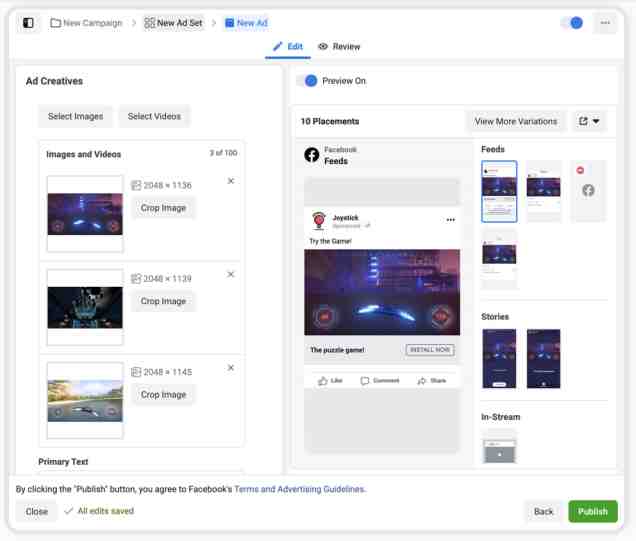This screenshot has width=636, height=541.
Task: Select the disabled Feeds placement with red icon
Action: click(x=588, y=191)
